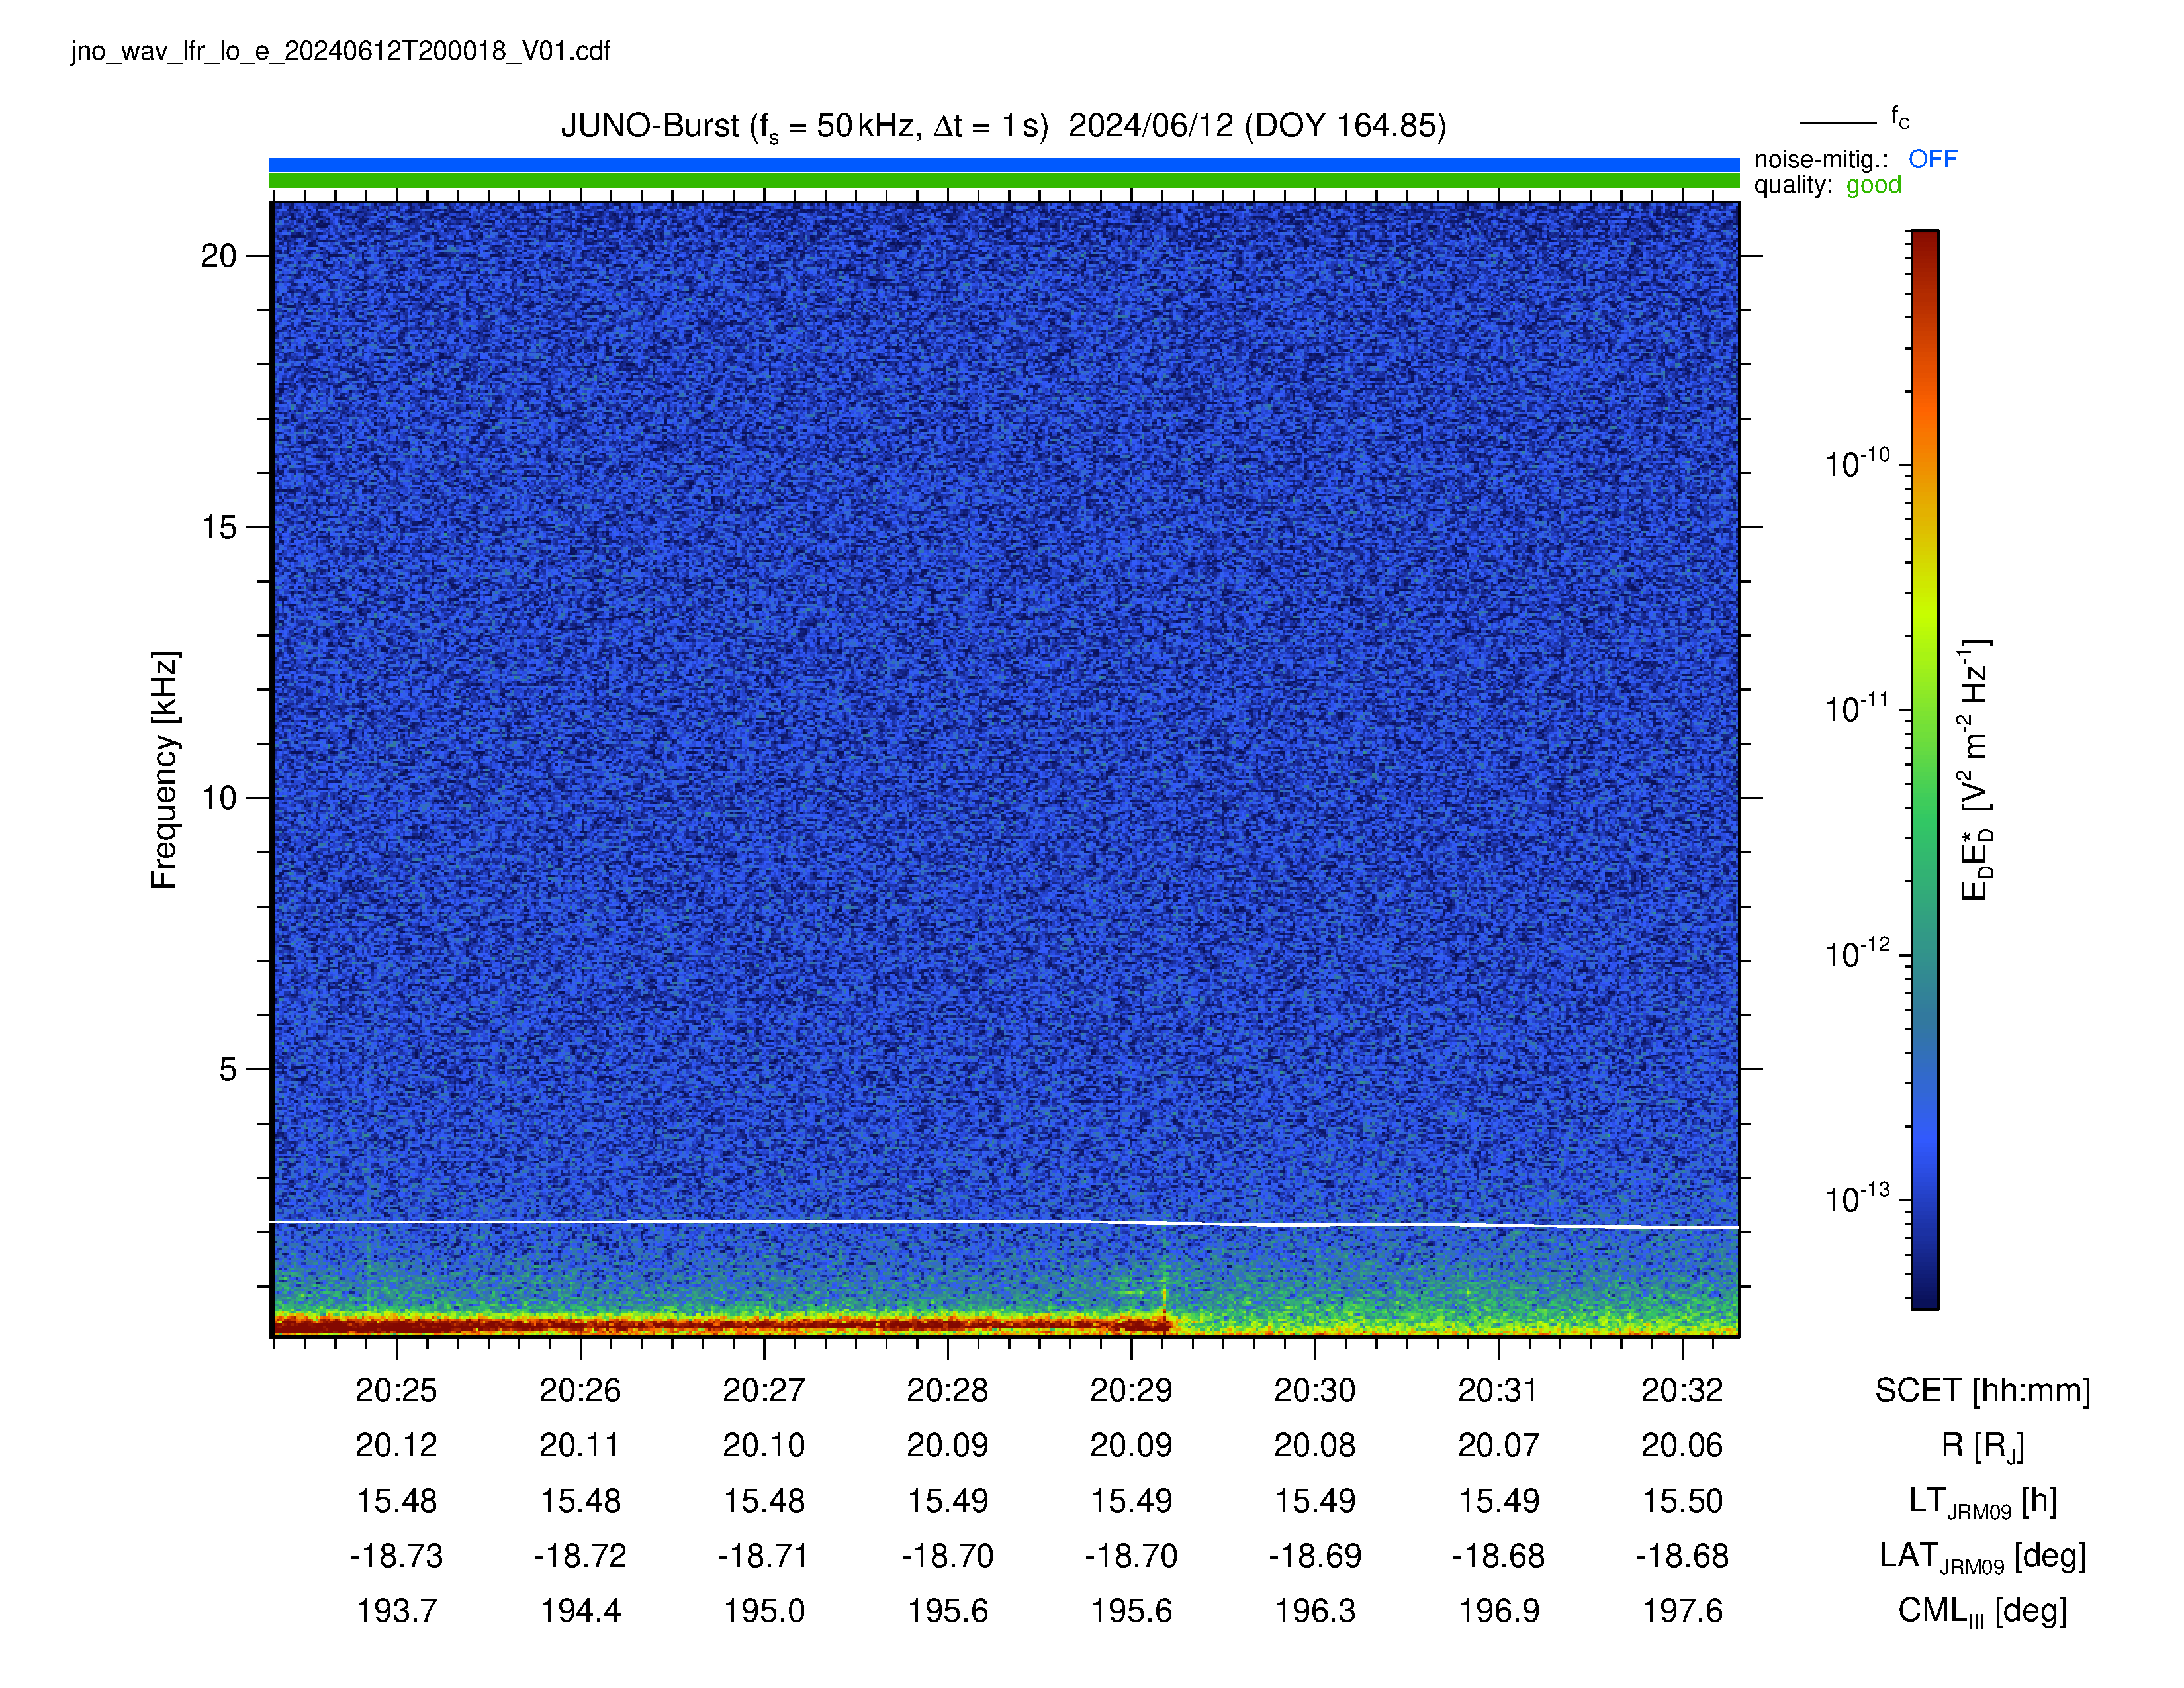Select the 20:25 SCET time label
This screenshot has width=2184, height=1688.
pyautogui.click(x=397, y=1390)
